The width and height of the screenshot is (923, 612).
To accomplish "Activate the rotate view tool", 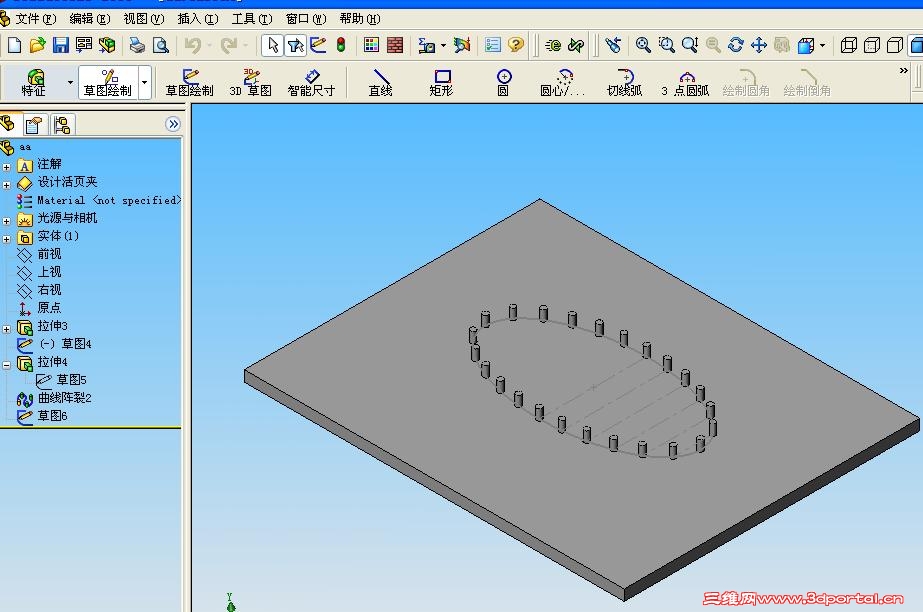I will pos(736,45).
